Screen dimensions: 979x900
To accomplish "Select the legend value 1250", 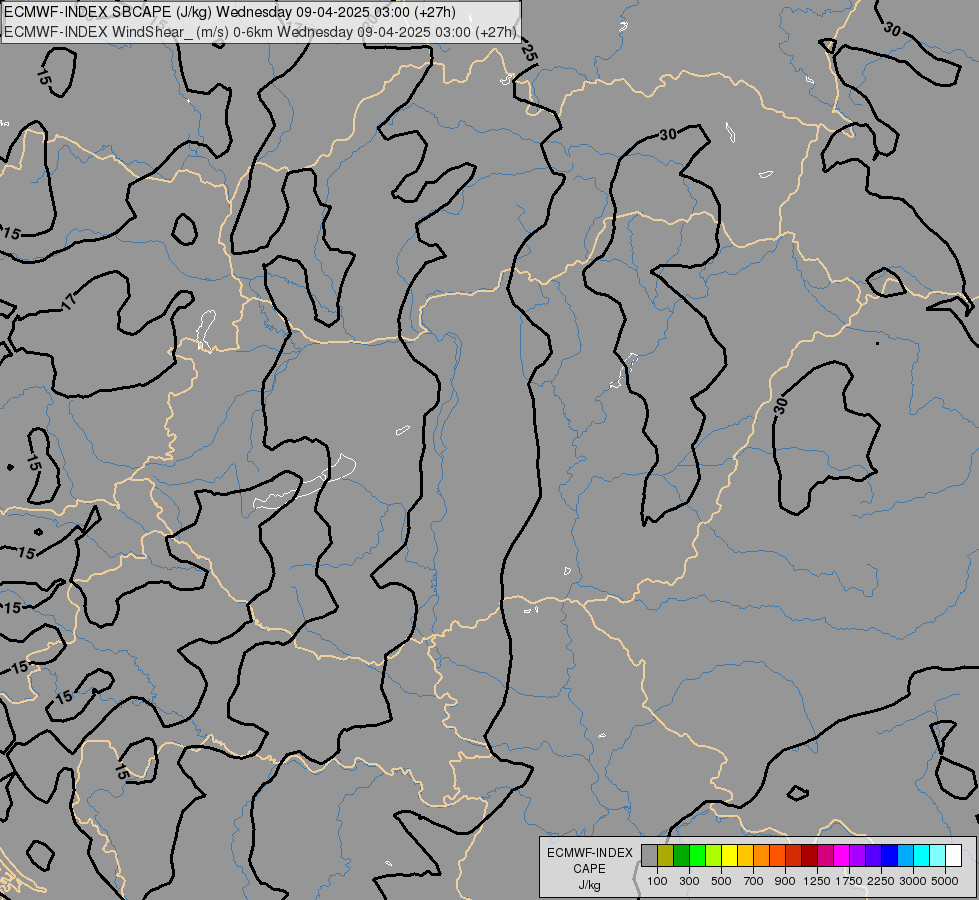I will tap(817, 881).
